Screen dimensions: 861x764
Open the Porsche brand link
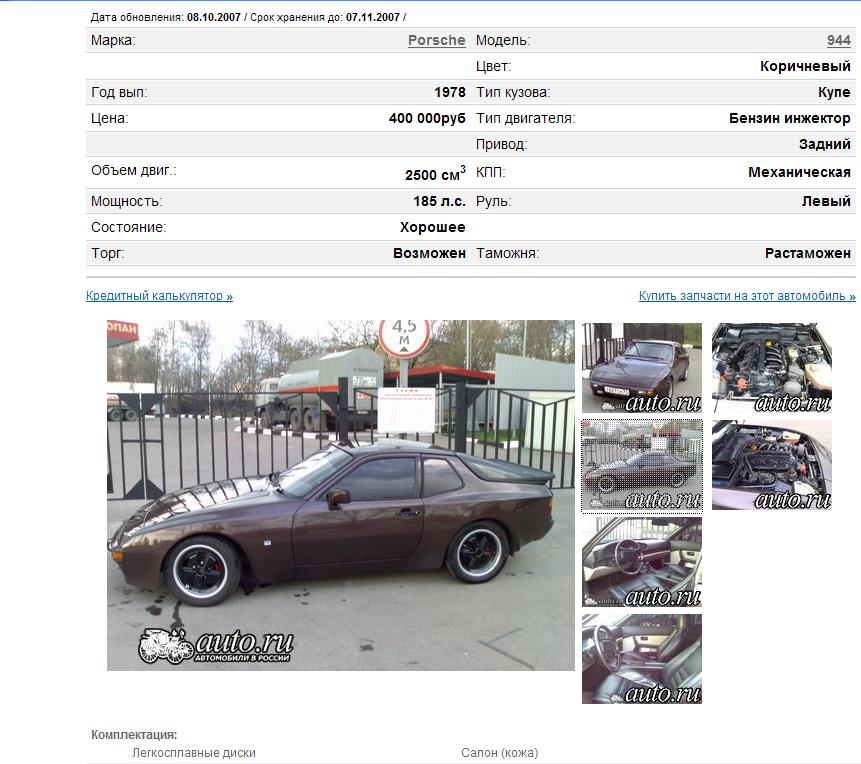pos(437,41)
